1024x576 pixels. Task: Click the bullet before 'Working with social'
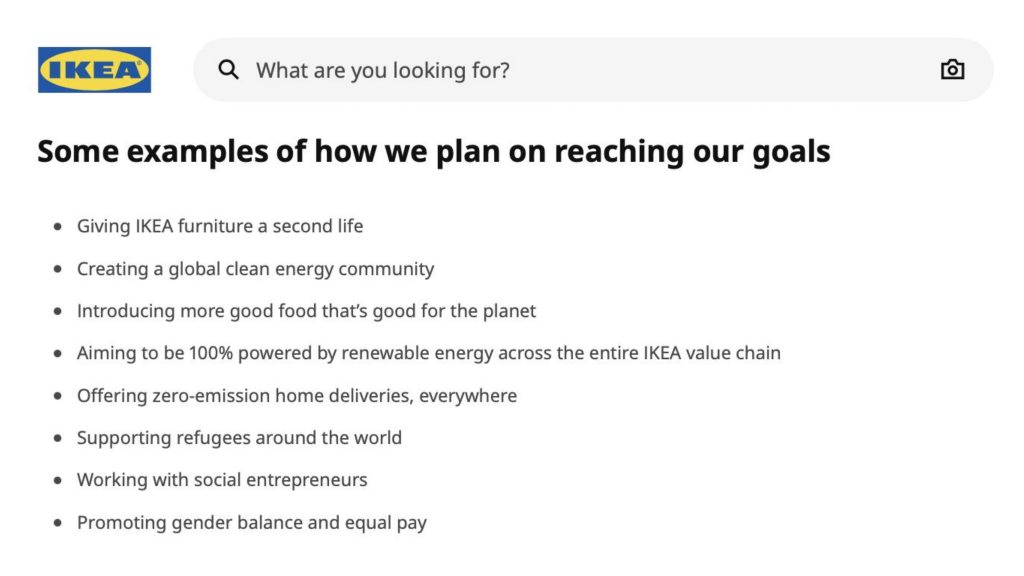coord(58,481)
